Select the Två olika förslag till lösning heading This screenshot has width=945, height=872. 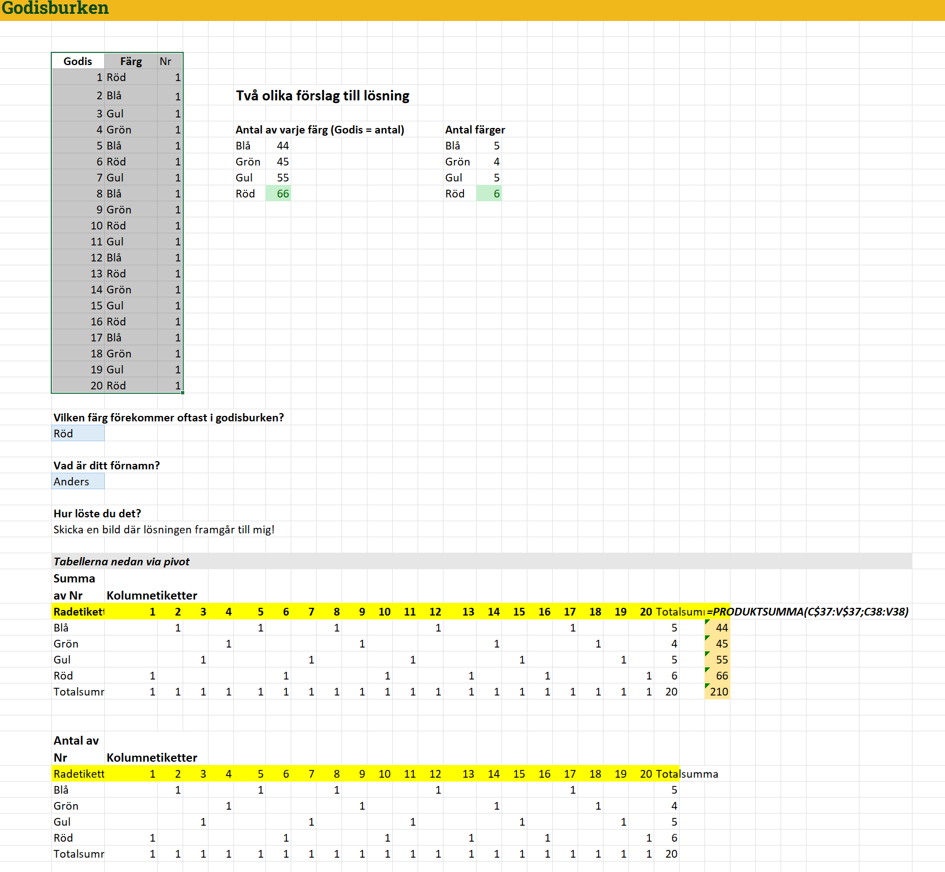pyautogui.click(x=322, y=96)
